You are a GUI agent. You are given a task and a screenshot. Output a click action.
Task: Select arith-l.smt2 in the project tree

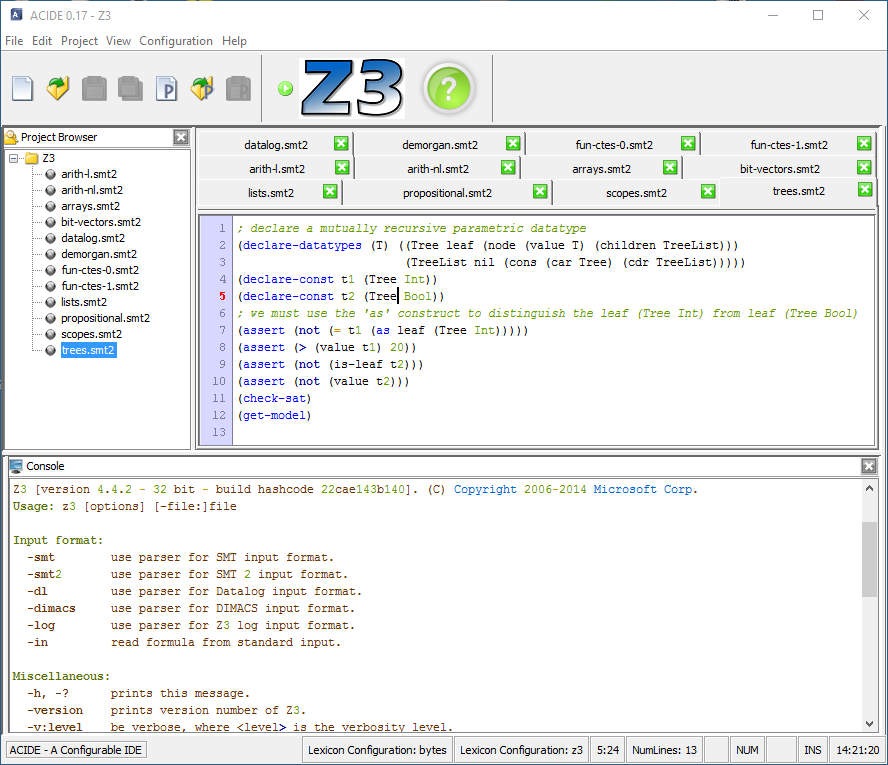pos(89,174)
